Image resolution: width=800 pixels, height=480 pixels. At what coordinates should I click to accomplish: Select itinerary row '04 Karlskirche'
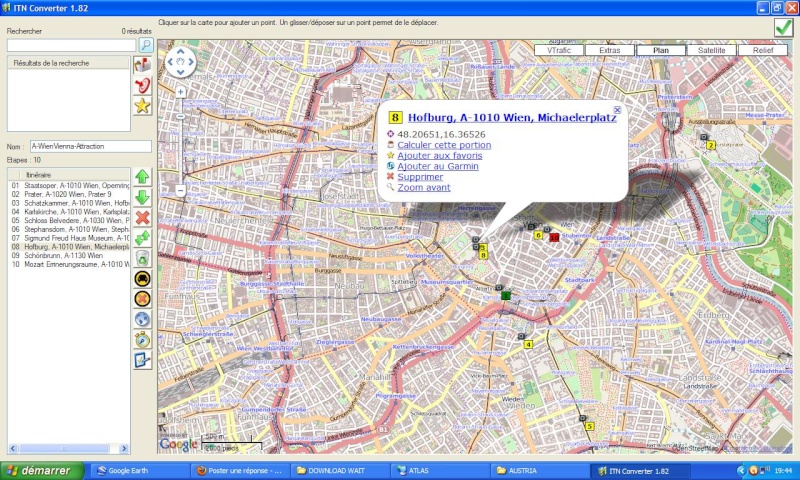69,212
